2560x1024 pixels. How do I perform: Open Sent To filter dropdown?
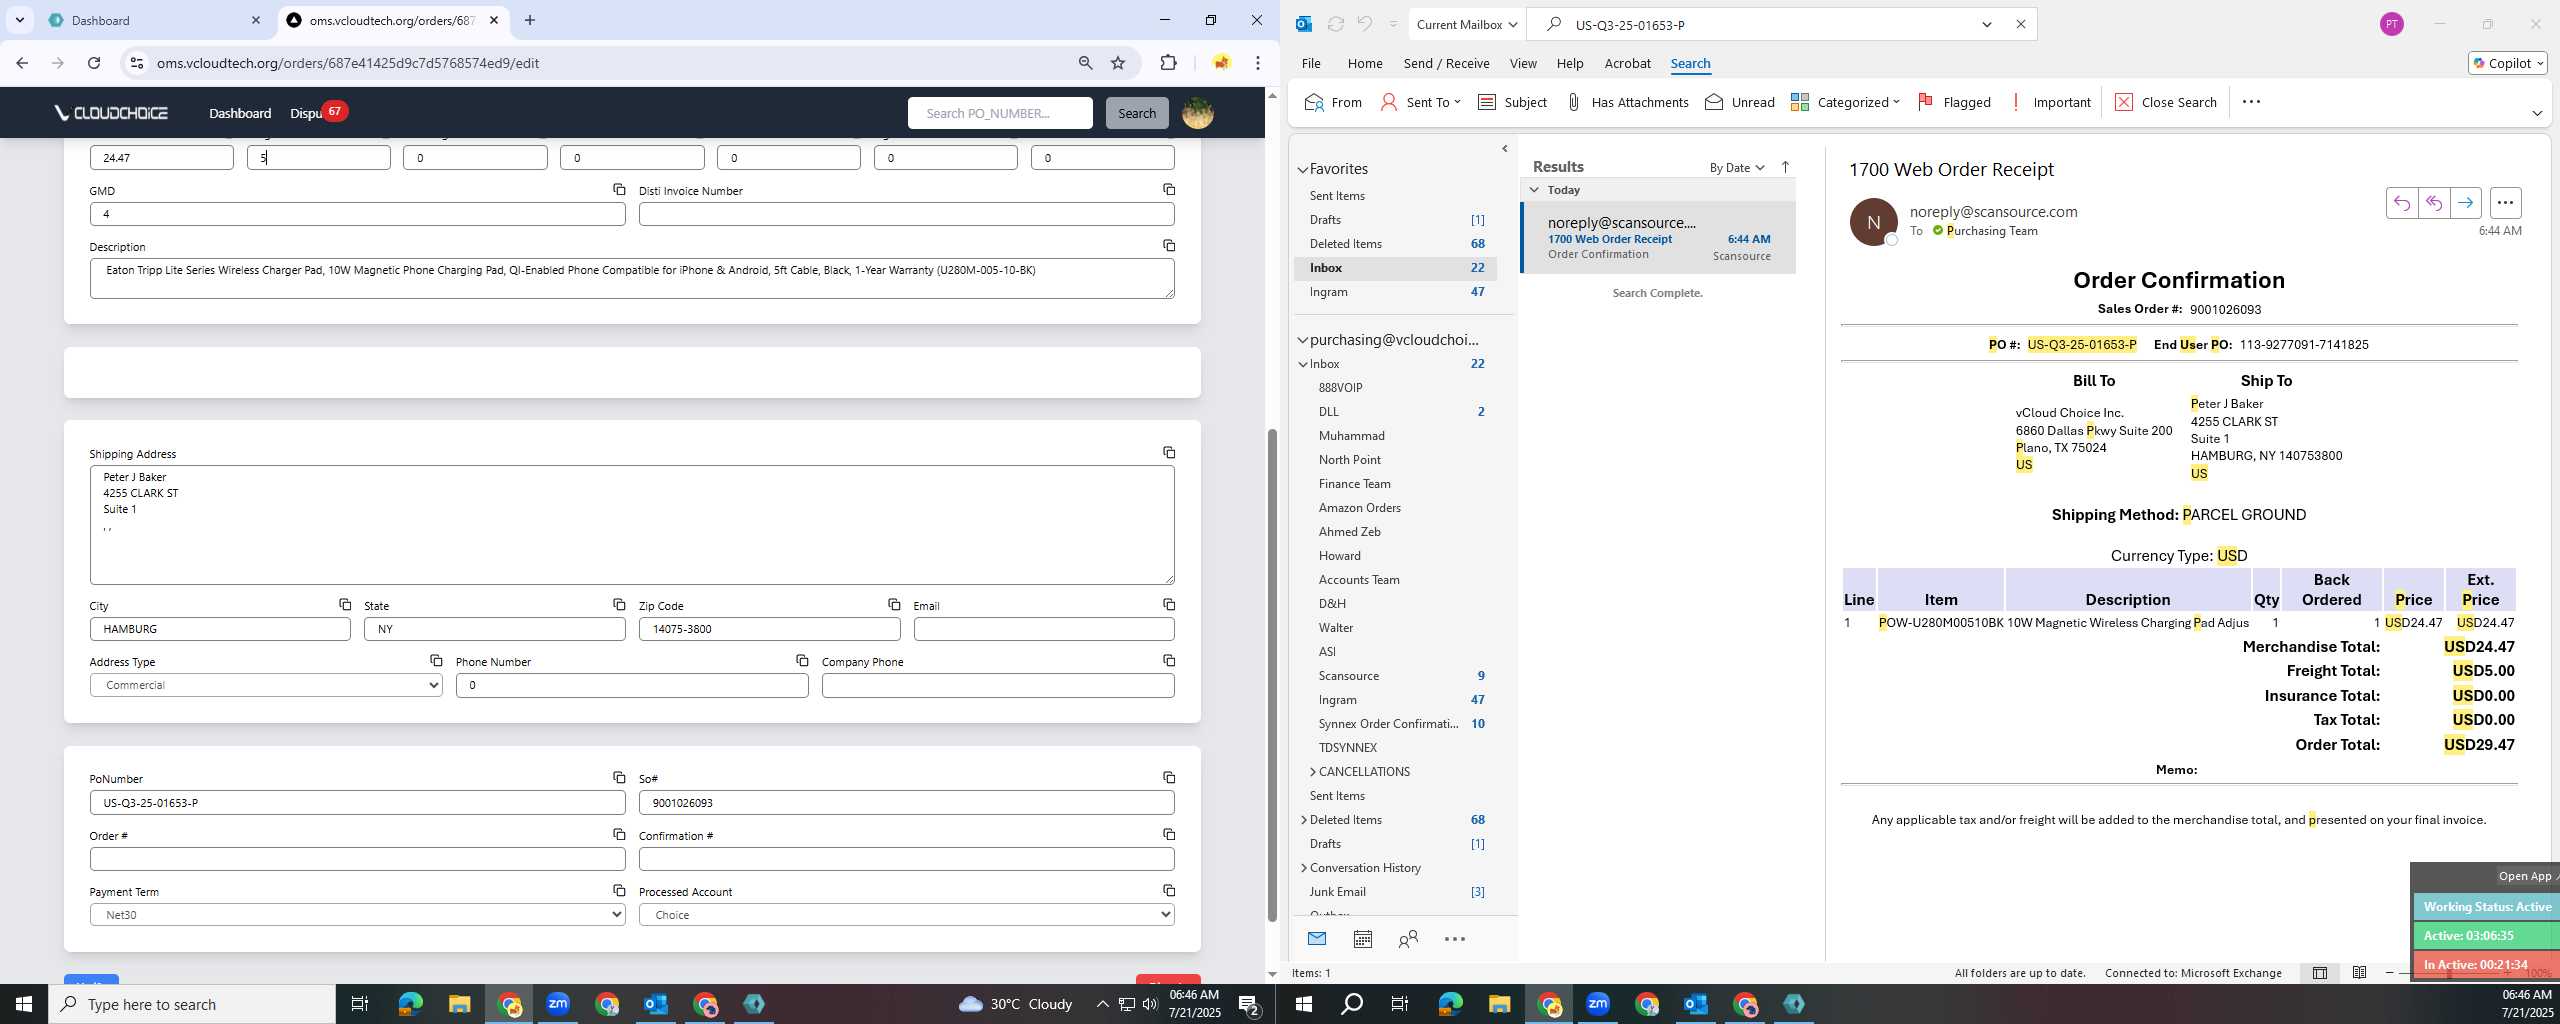coord(1420,102)
